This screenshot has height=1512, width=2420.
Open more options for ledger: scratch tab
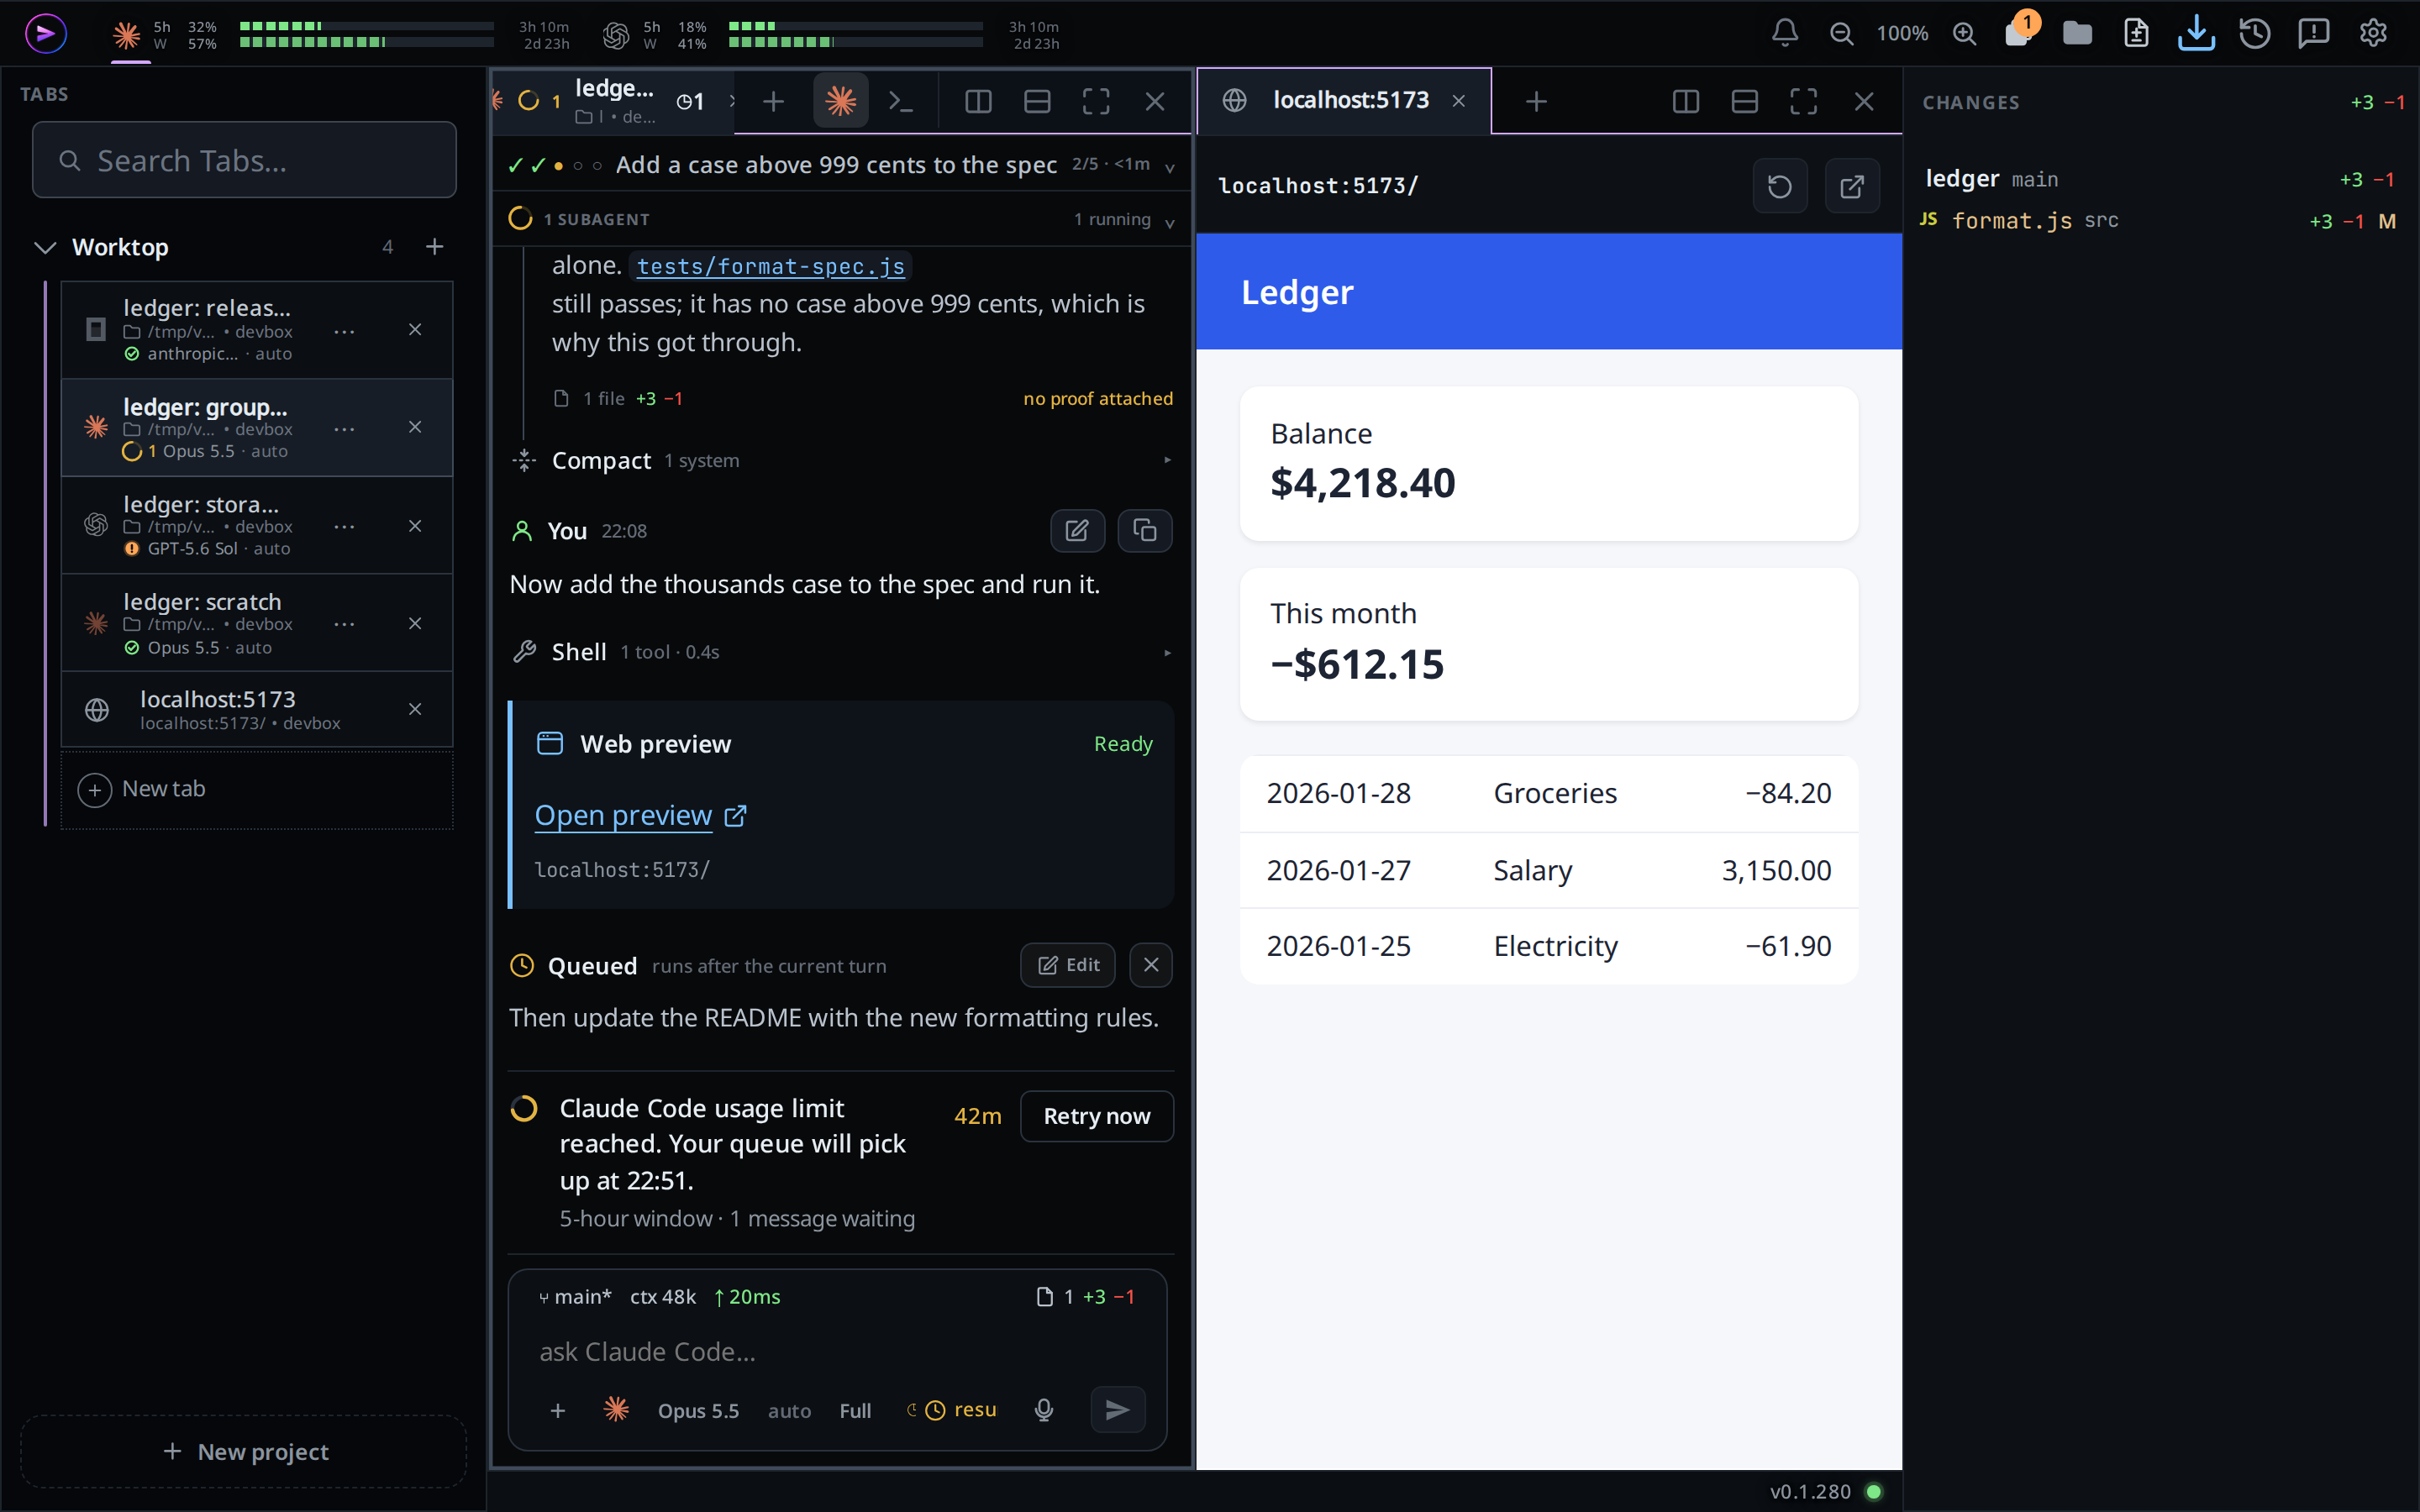[x=344, y=624]
